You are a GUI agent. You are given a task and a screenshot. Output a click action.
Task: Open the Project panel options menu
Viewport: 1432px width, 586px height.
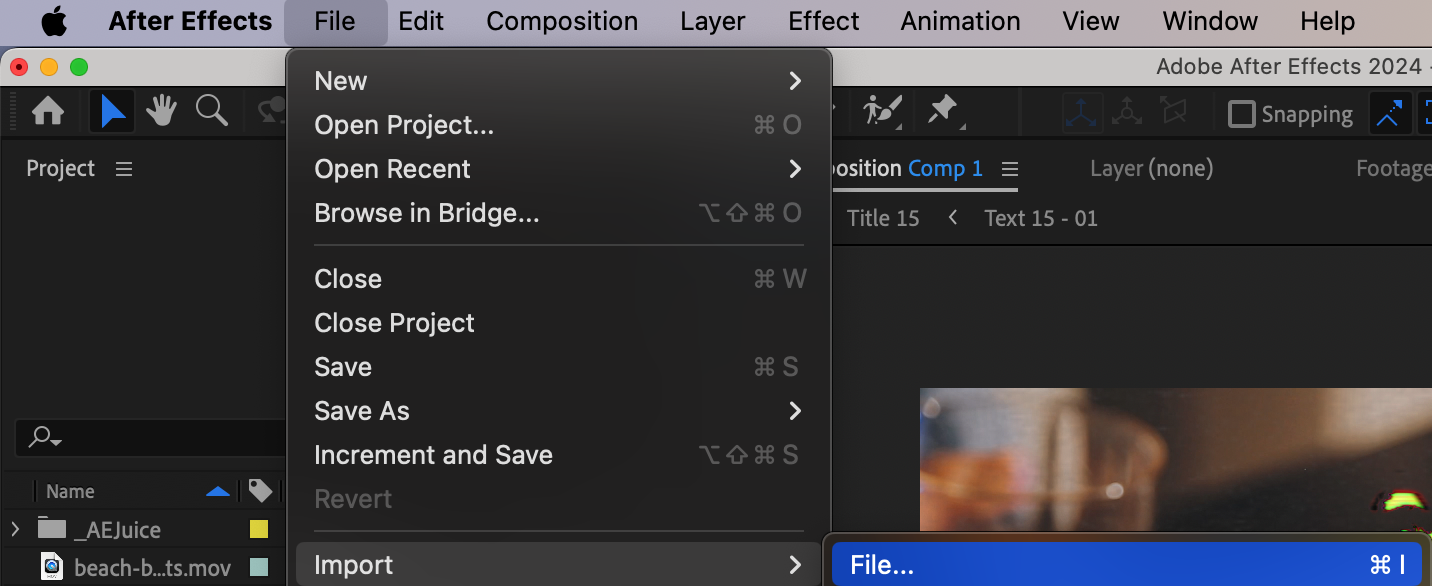pos(124,169)
